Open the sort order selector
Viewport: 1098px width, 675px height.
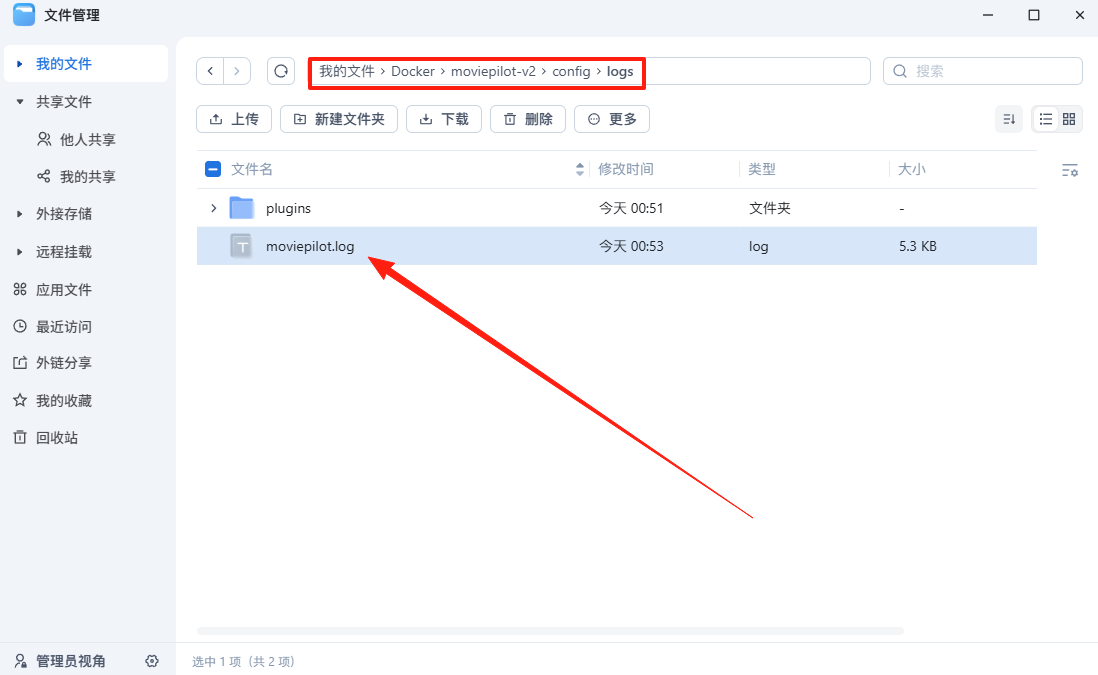tap(1009, 118)
